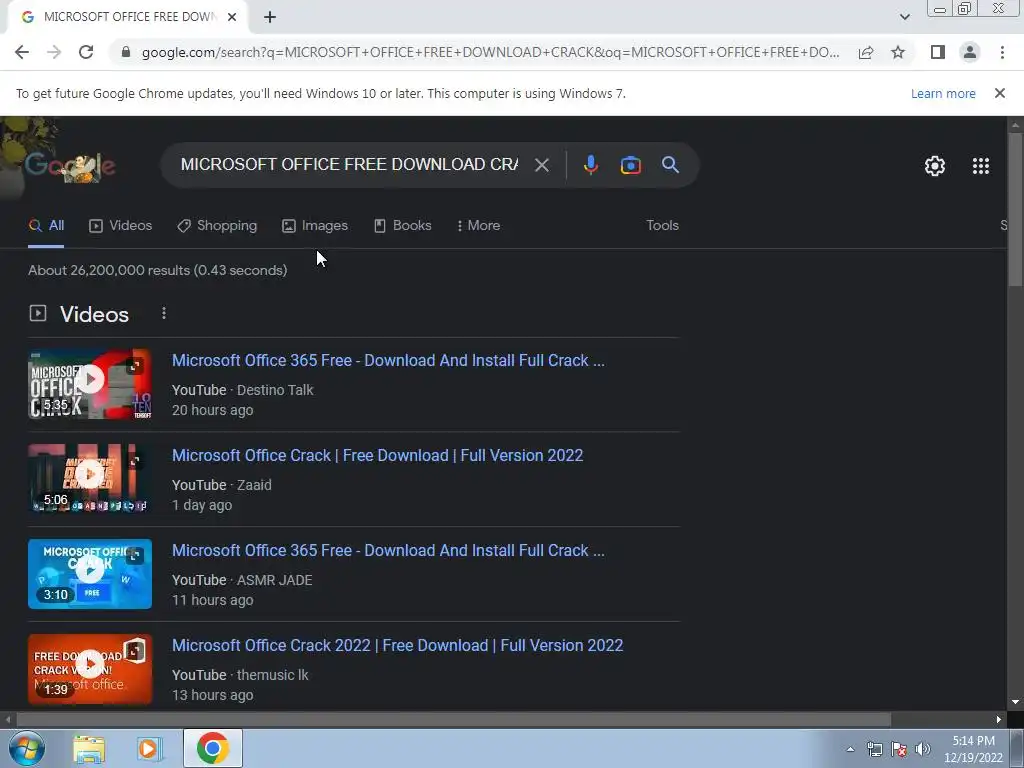This screenshot has height=768, width=1024.
Task: Click the Google doodle logo
Action: pyautogui.click(x=71, y=166)
